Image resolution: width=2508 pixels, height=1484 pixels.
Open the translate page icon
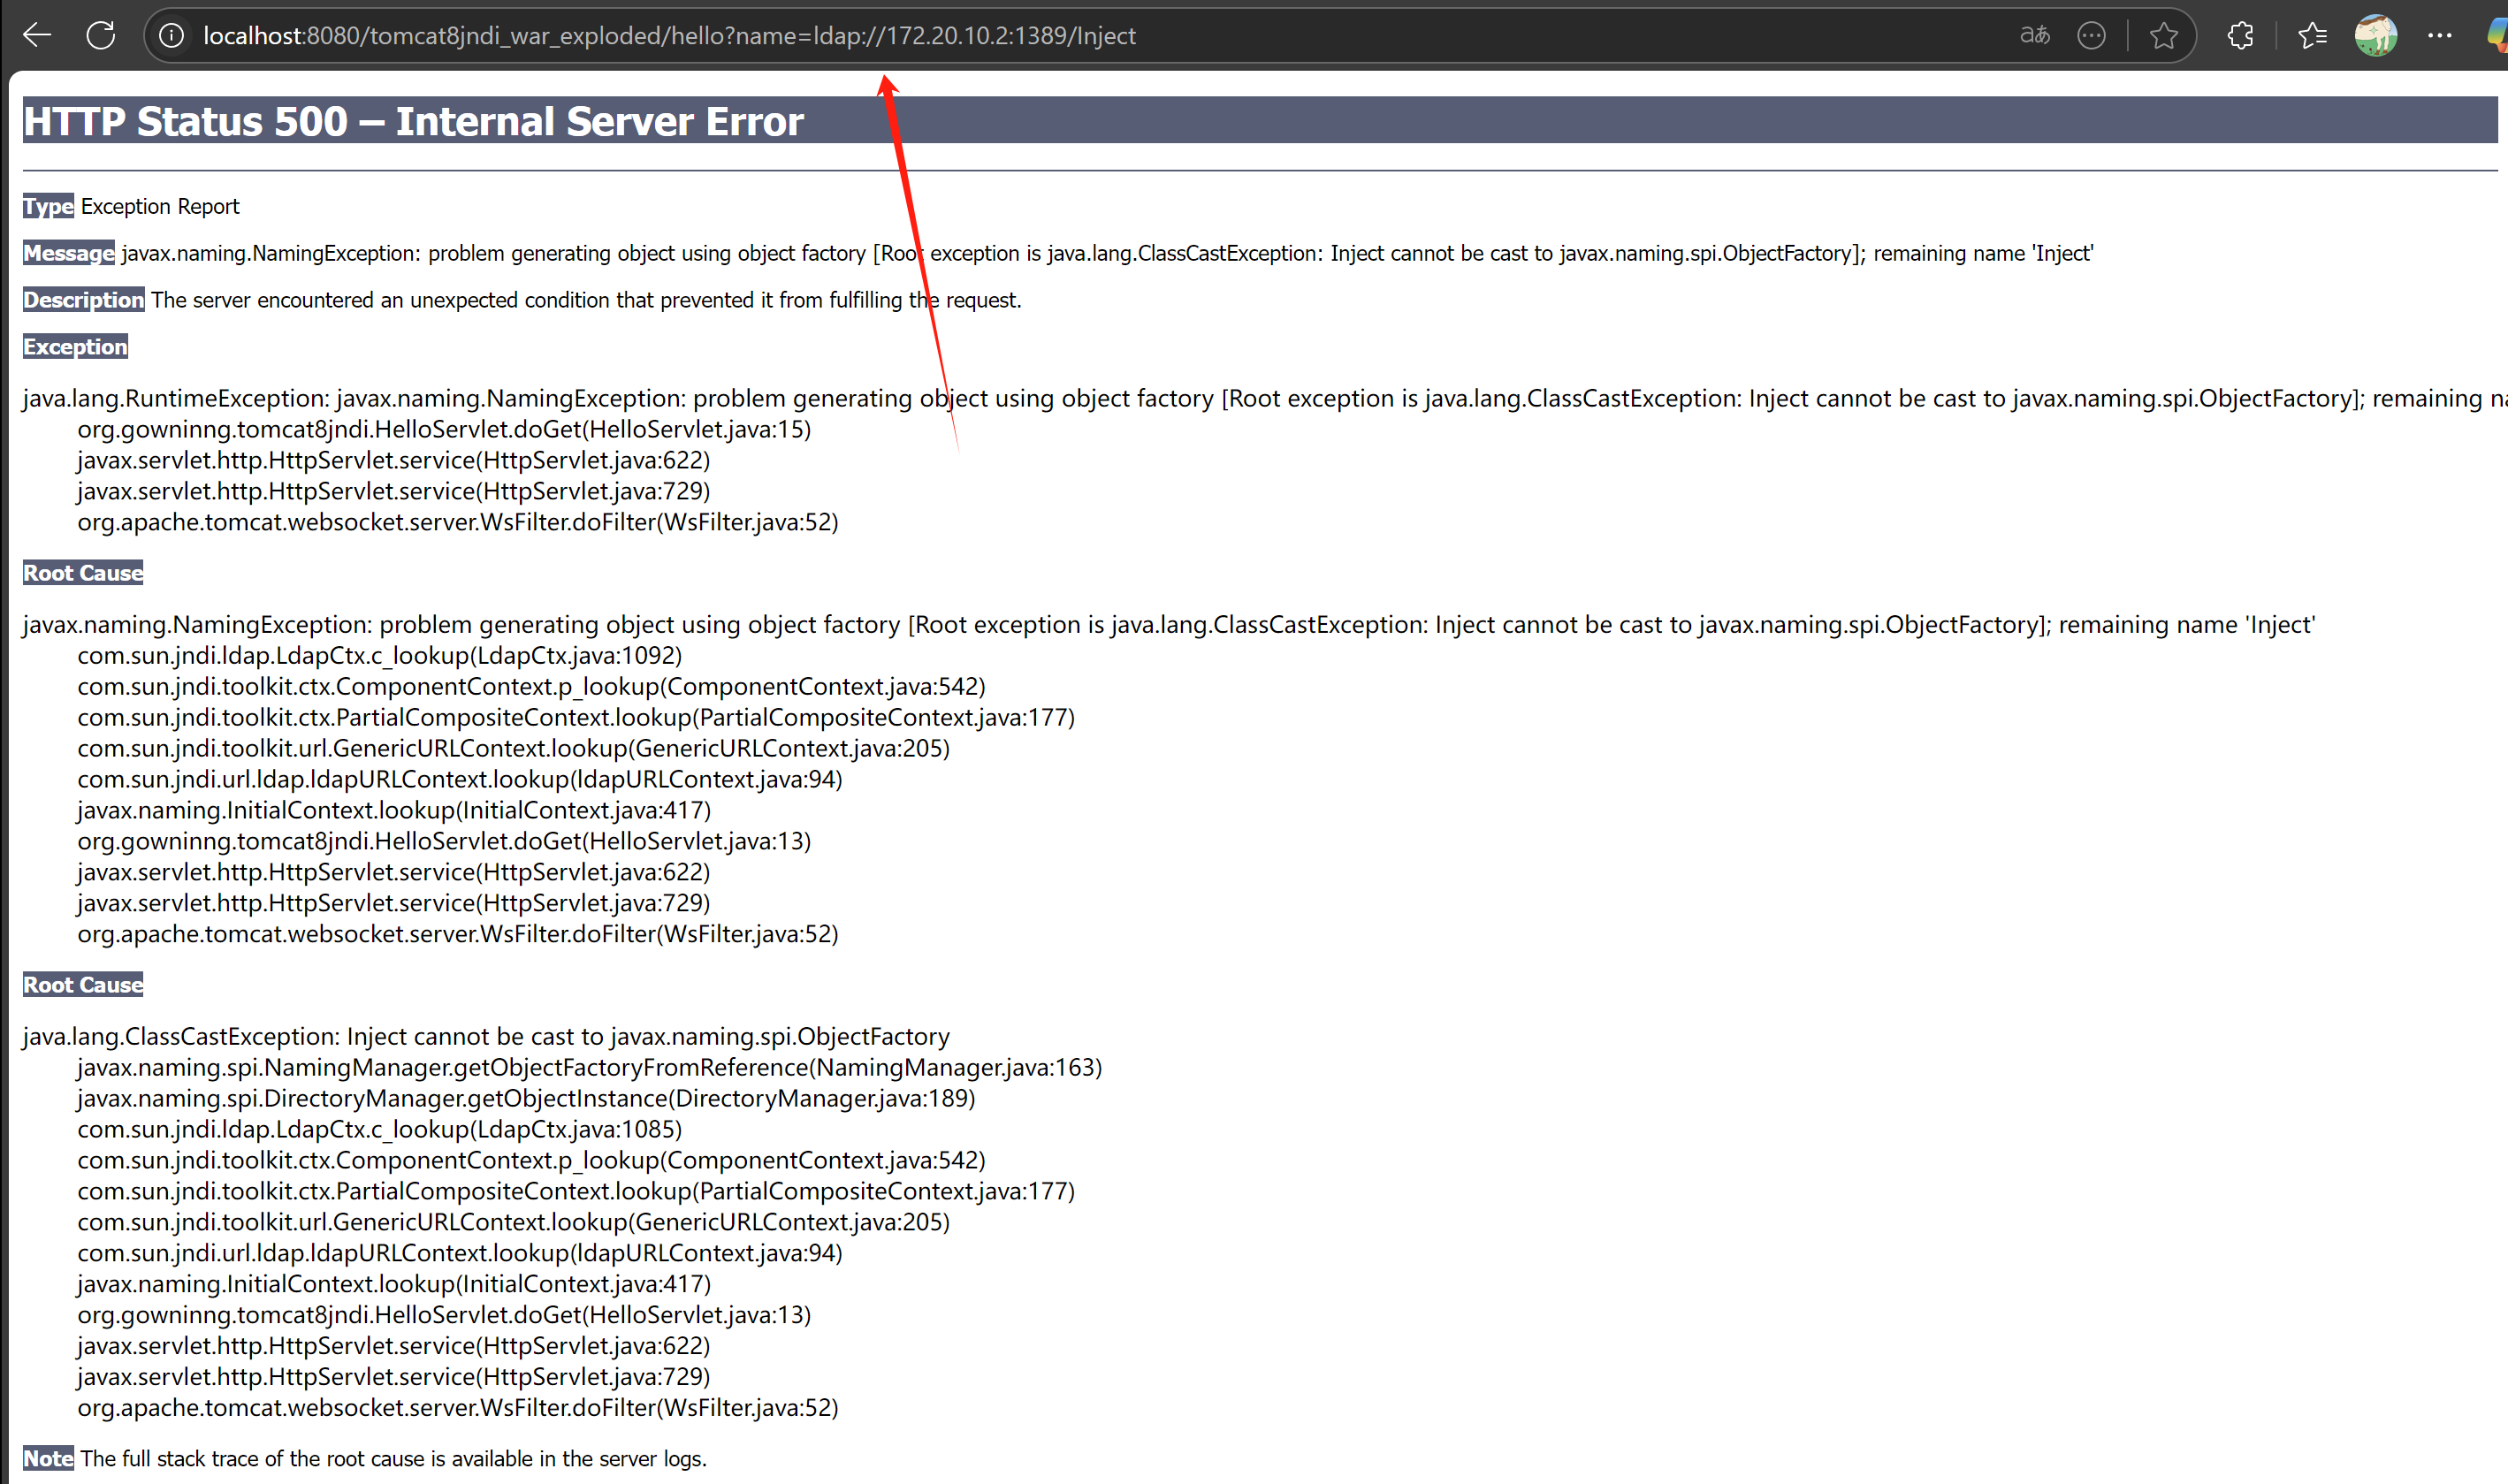point(2035,35)
